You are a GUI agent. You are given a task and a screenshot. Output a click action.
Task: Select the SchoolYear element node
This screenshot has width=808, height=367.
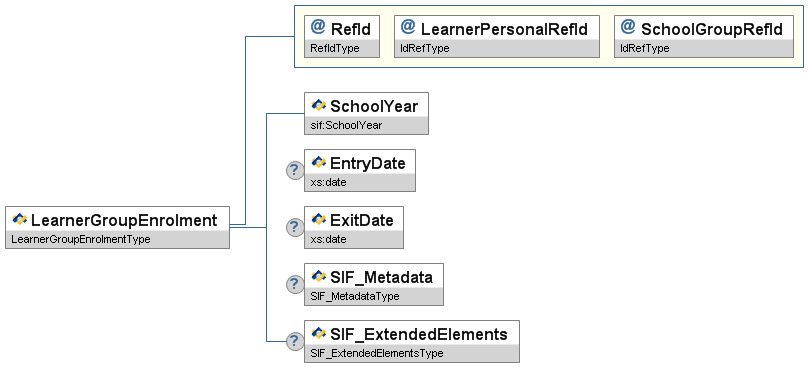[x=366, y=113]
